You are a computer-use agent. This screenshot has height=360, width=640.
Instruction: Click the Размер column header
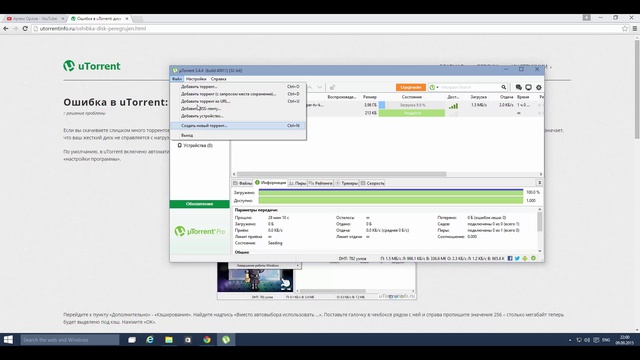coord(370,97)
